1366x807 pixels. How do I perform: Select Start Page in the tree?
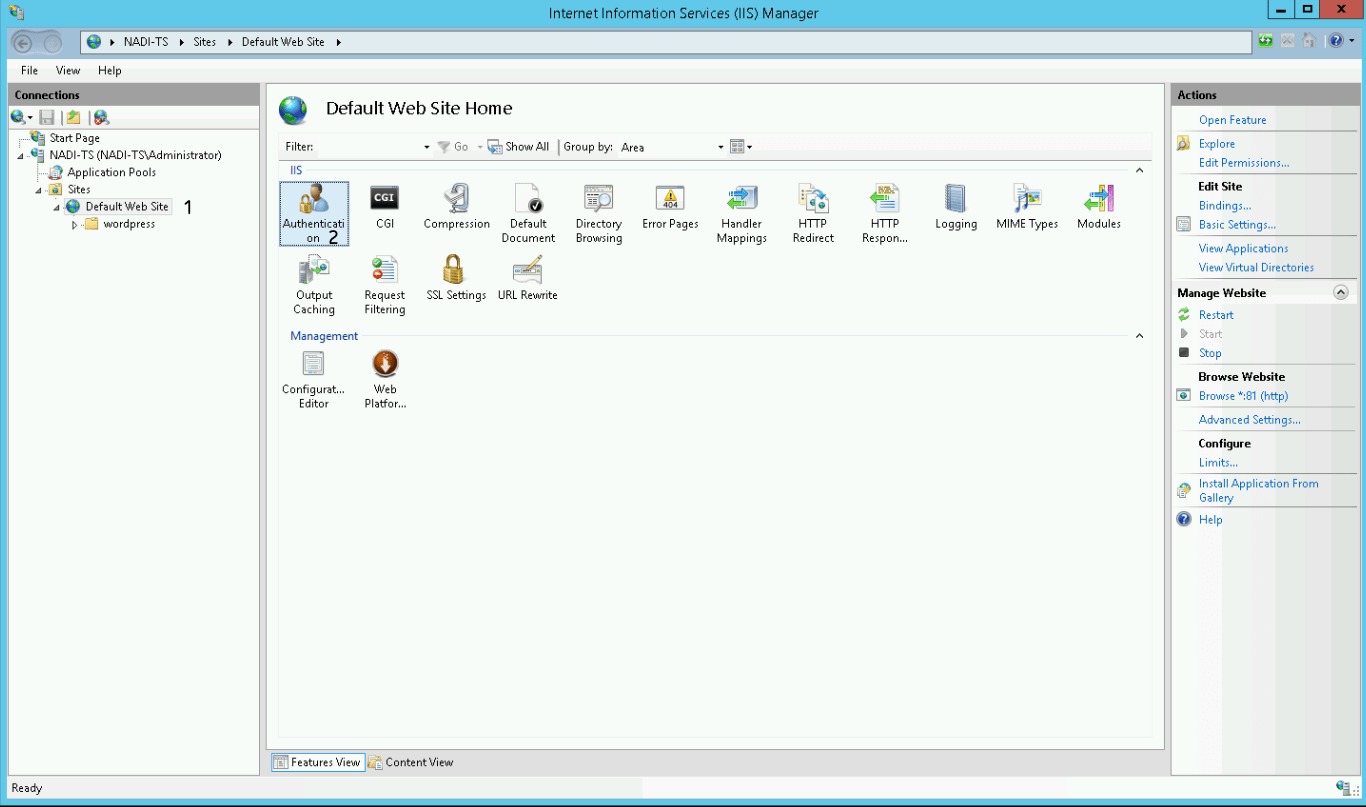75,138
